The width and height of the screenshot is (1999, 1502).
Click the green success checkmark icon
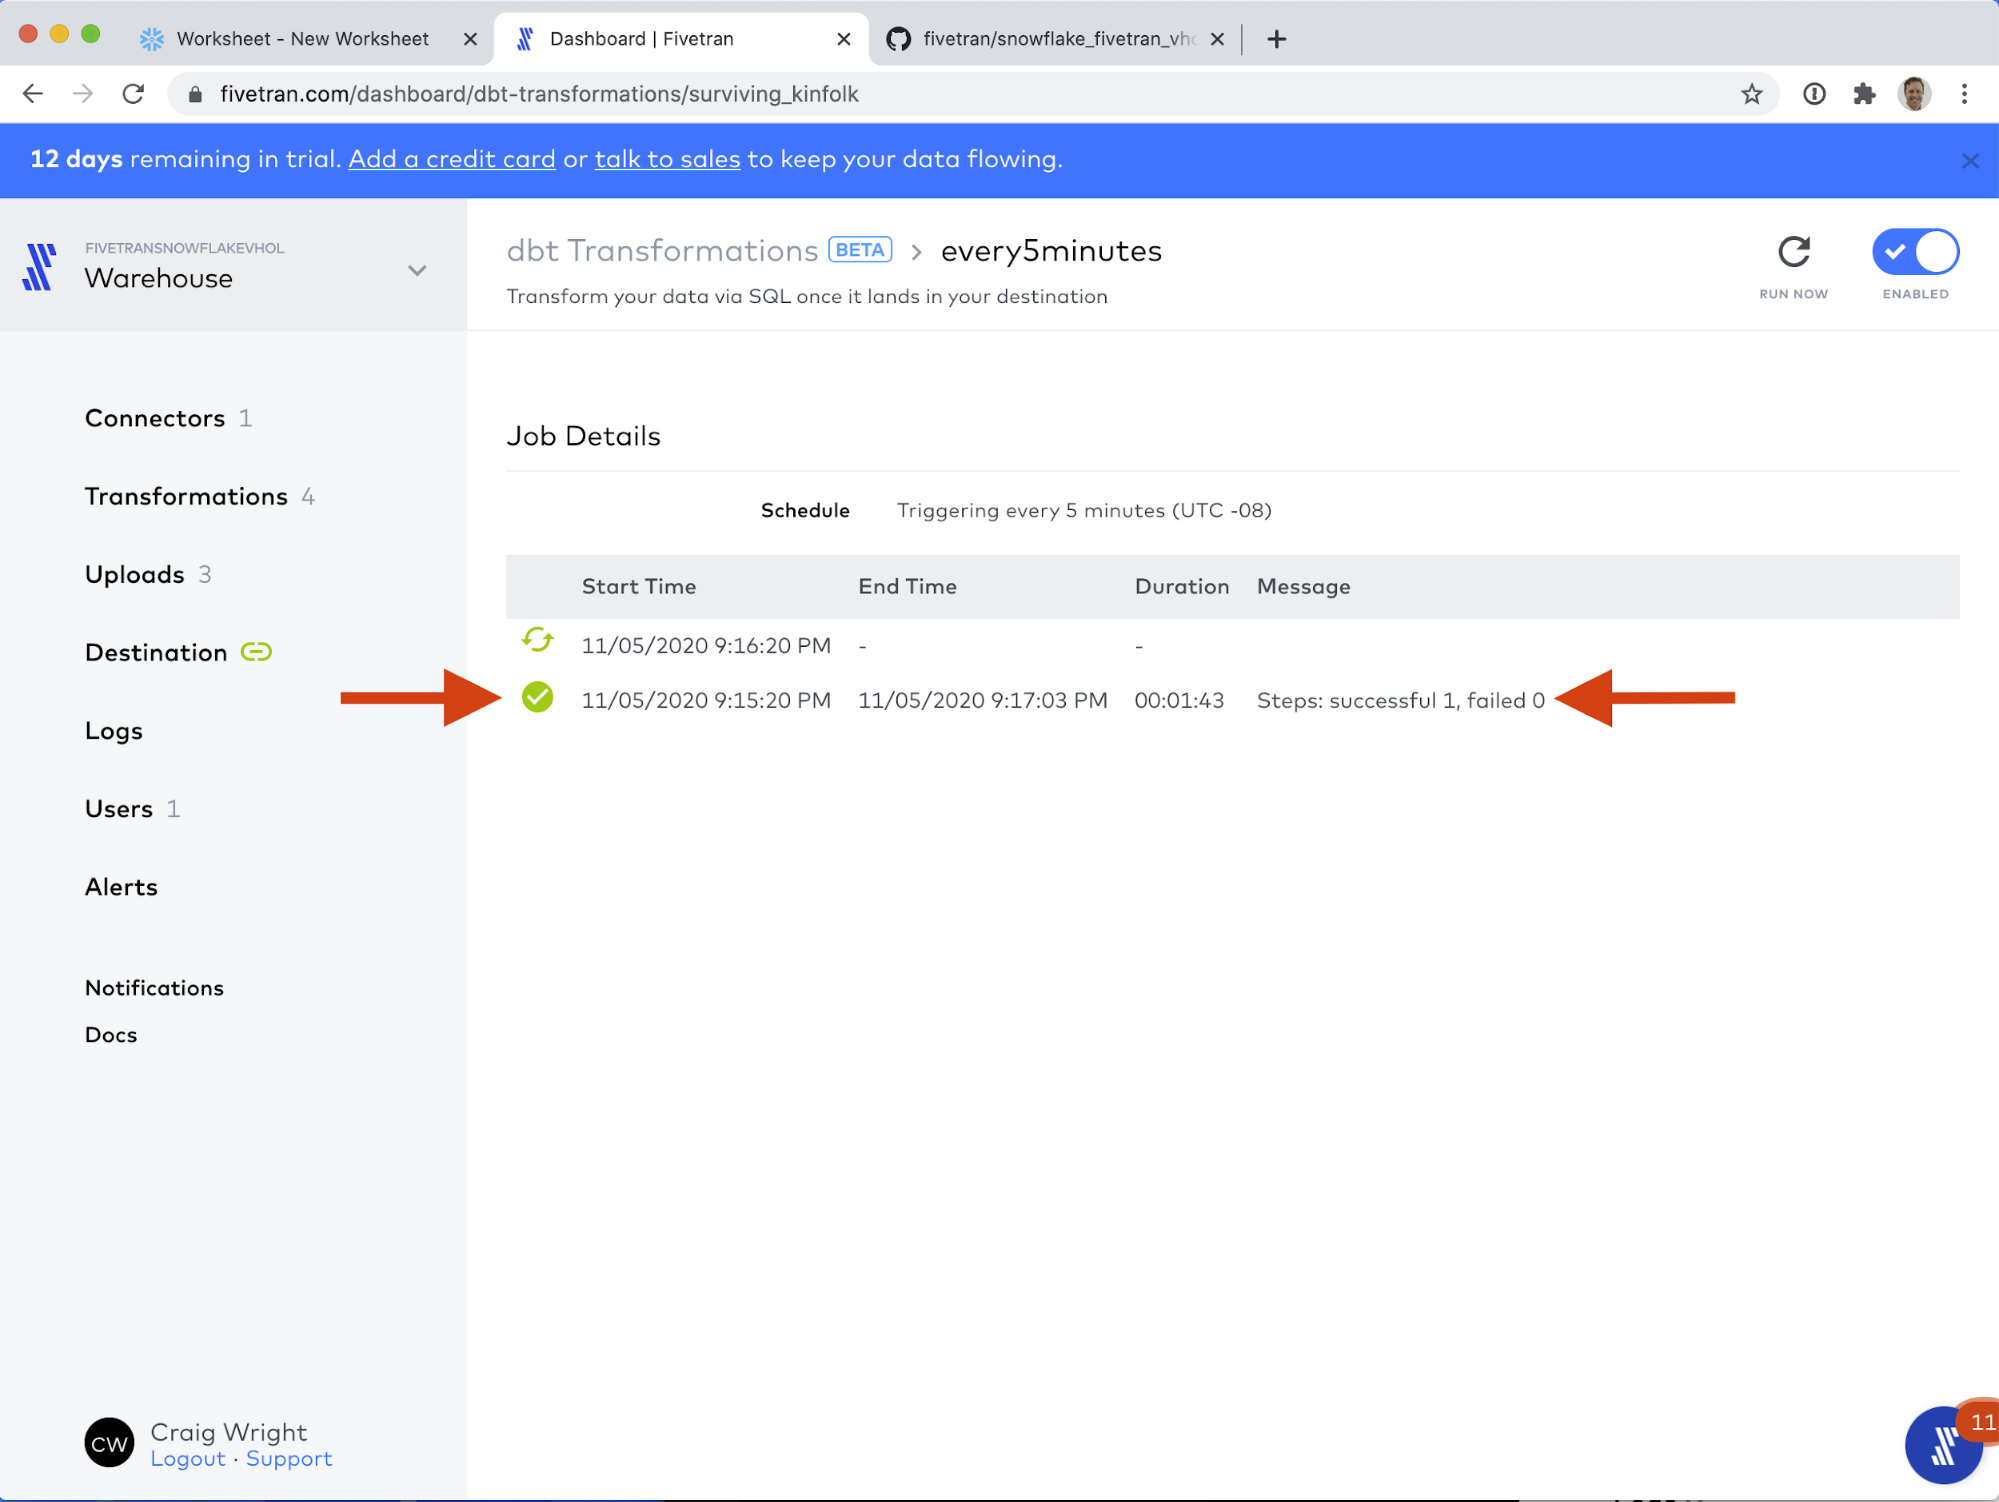[538, 698]
